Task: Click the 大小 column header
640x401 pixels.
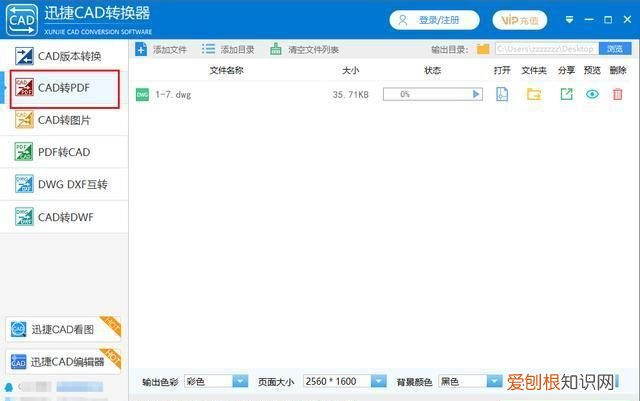Action: 350,70
